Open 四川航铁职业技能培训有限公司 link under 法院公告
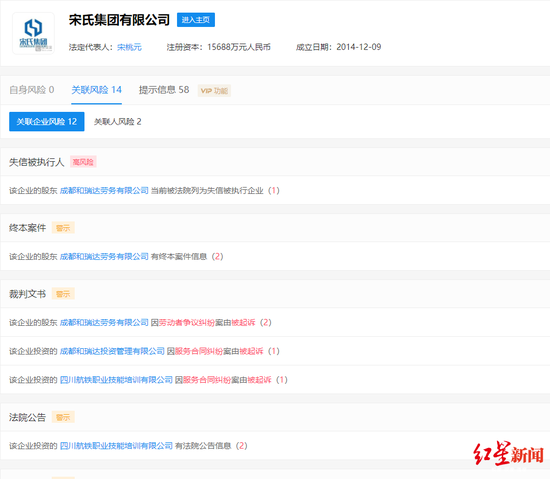The height and width of the screenshot is (479, 550). [x=116, y=446]
